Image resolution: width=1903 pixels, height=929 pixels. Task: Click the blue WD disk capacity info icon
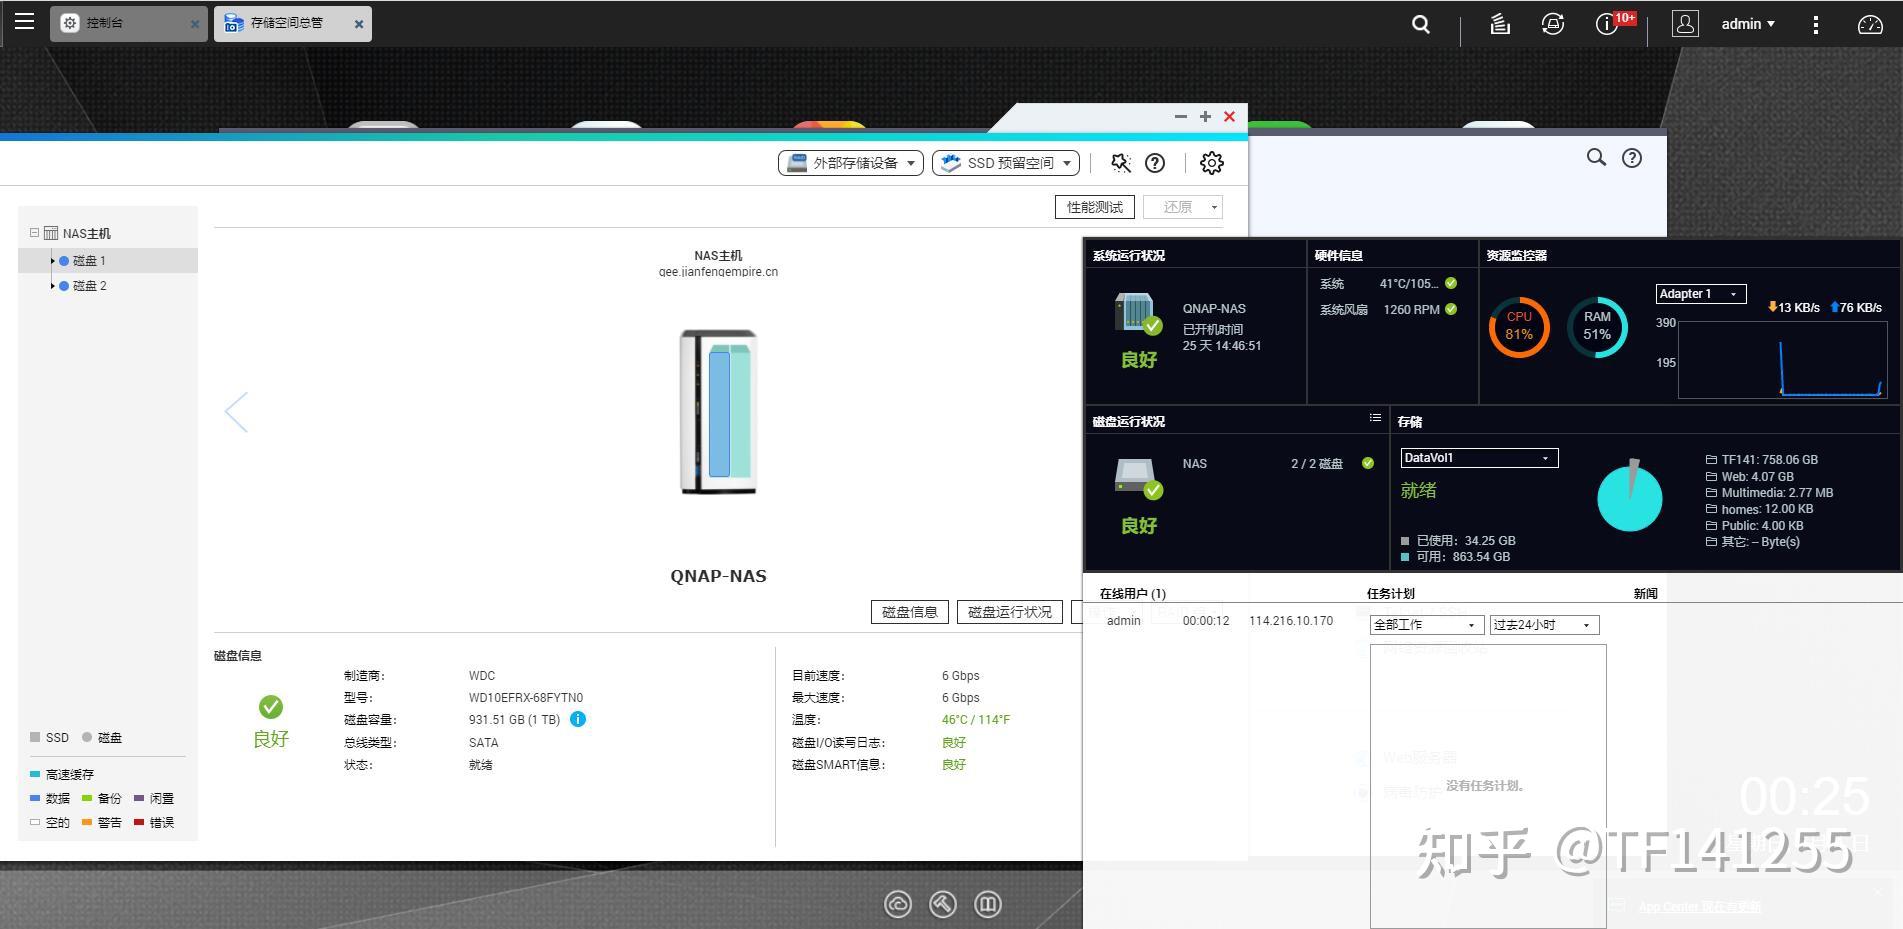578,719
